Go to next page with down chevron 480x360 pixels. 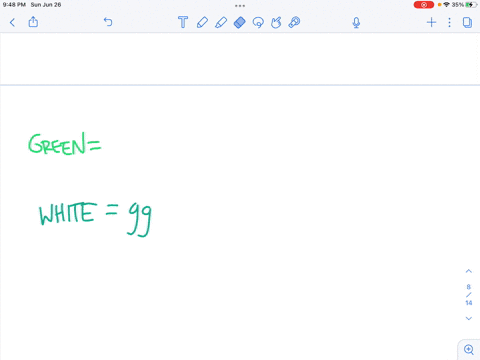pos(469,318)
